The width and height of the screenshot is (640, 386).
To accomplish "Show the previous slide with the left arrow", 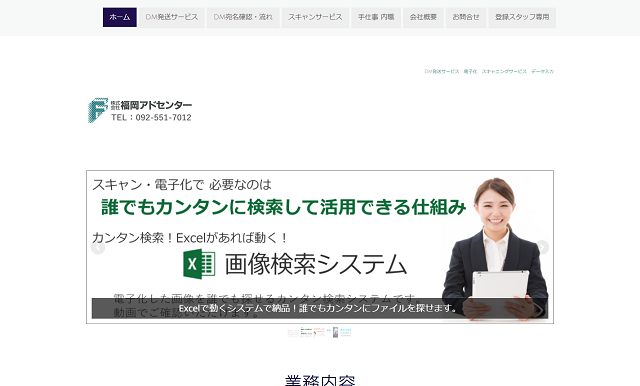I will 98,247.
